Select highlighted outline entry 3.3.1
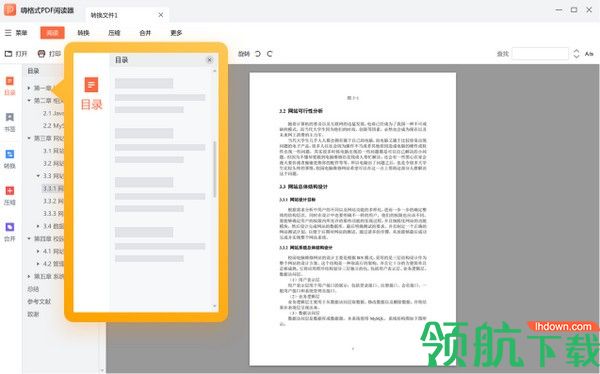The width and height of the screenshot is (600, 374). [x=53, y=188]
